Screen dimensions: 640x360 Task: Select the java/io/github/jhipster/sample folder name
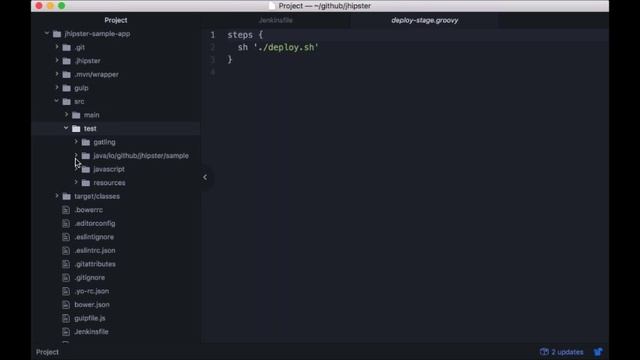tap(141, 156)
